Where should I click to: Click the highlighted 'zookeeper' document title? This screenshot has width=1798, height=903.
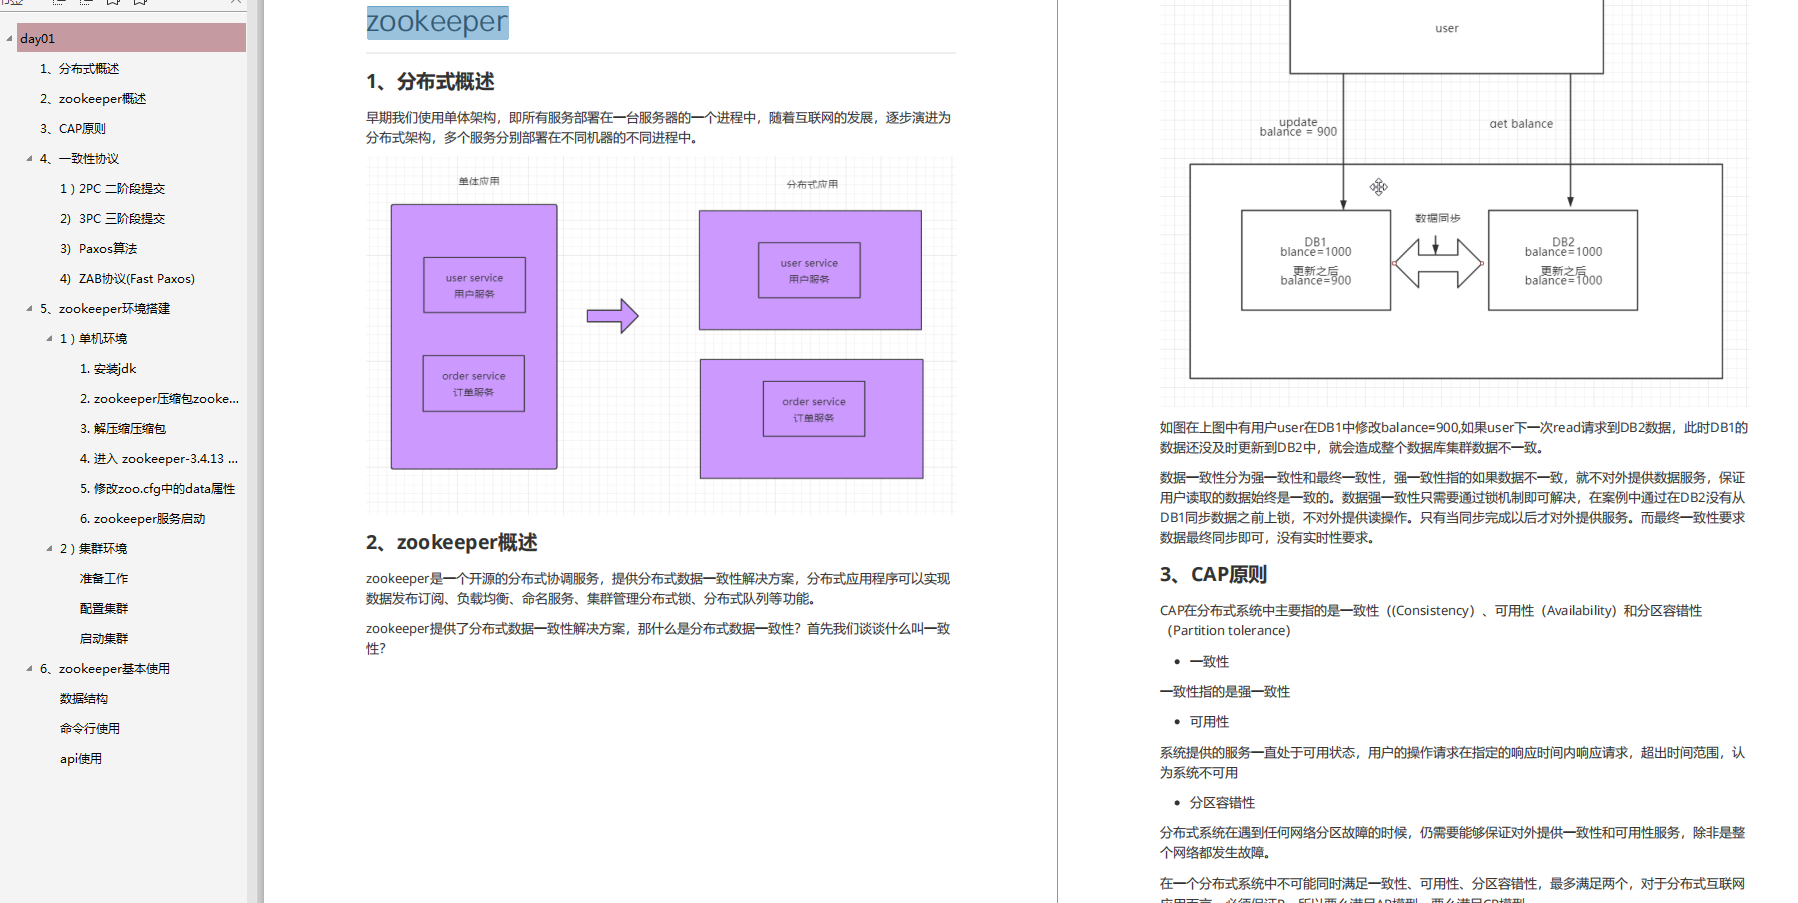(437, 21)
